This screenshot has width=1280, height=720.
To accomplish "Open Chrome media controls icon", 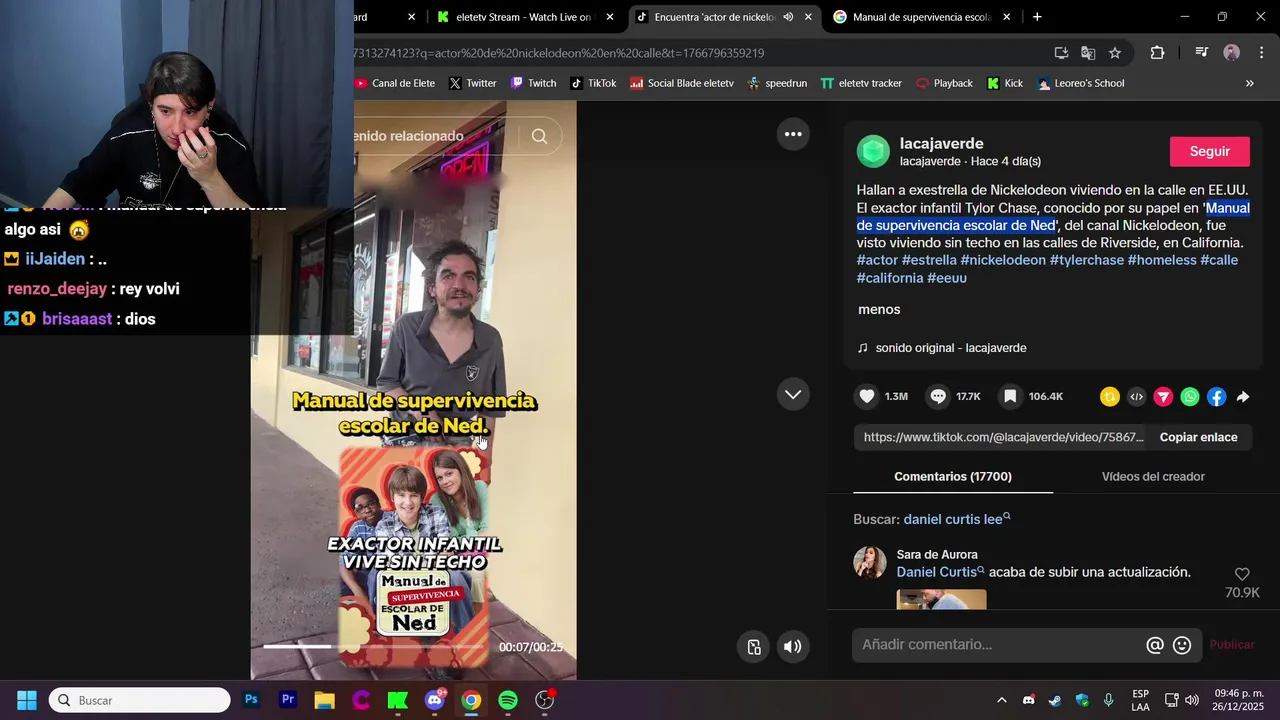I will 1201,53.
